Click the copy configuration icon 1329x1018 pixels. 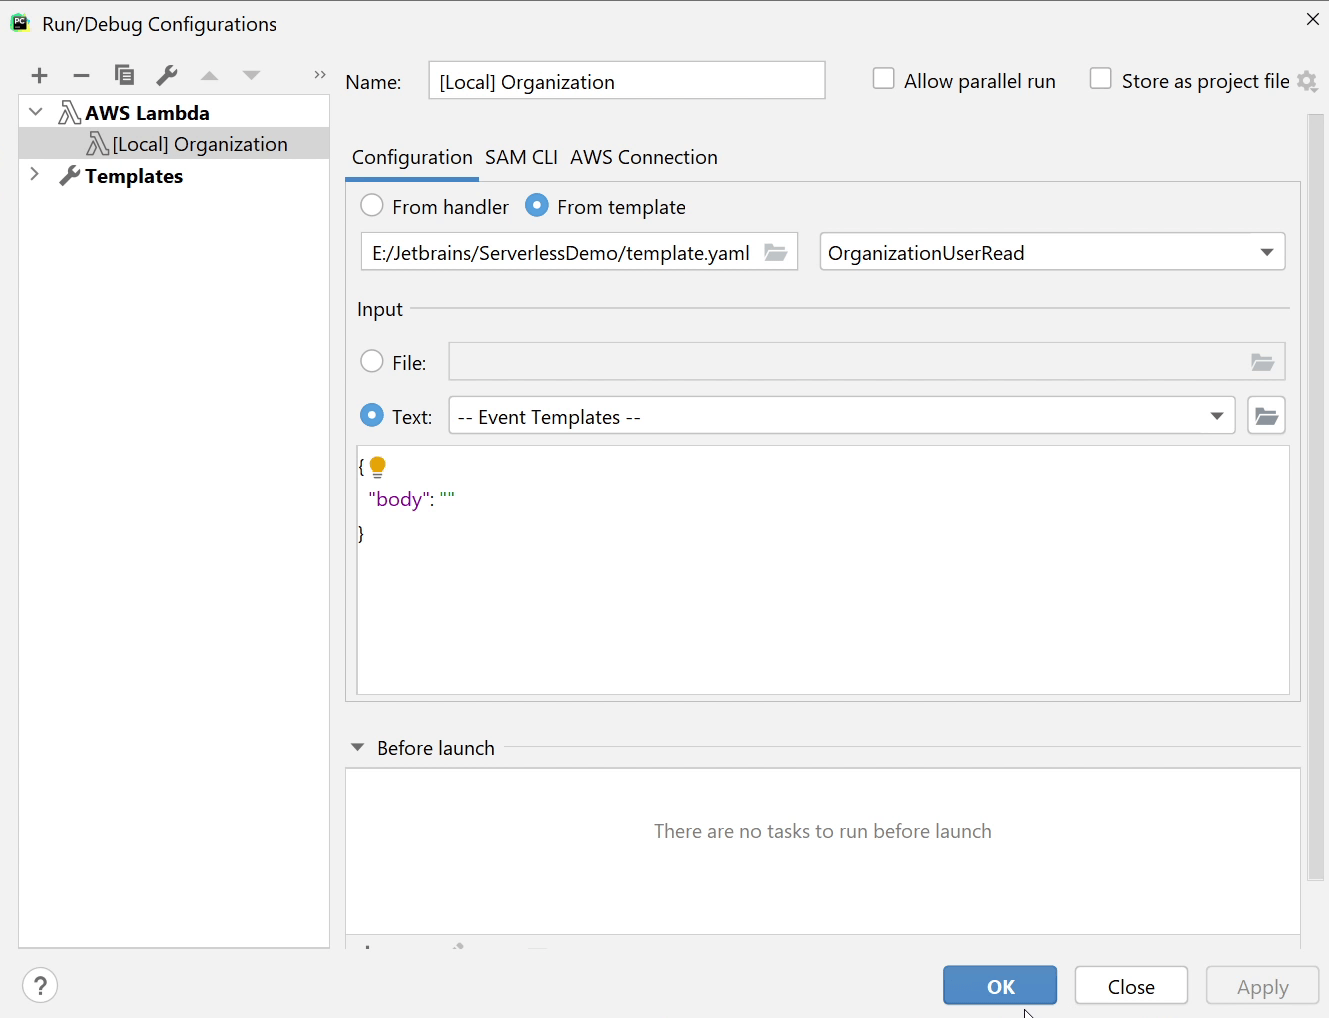click(x=124, y=75)
